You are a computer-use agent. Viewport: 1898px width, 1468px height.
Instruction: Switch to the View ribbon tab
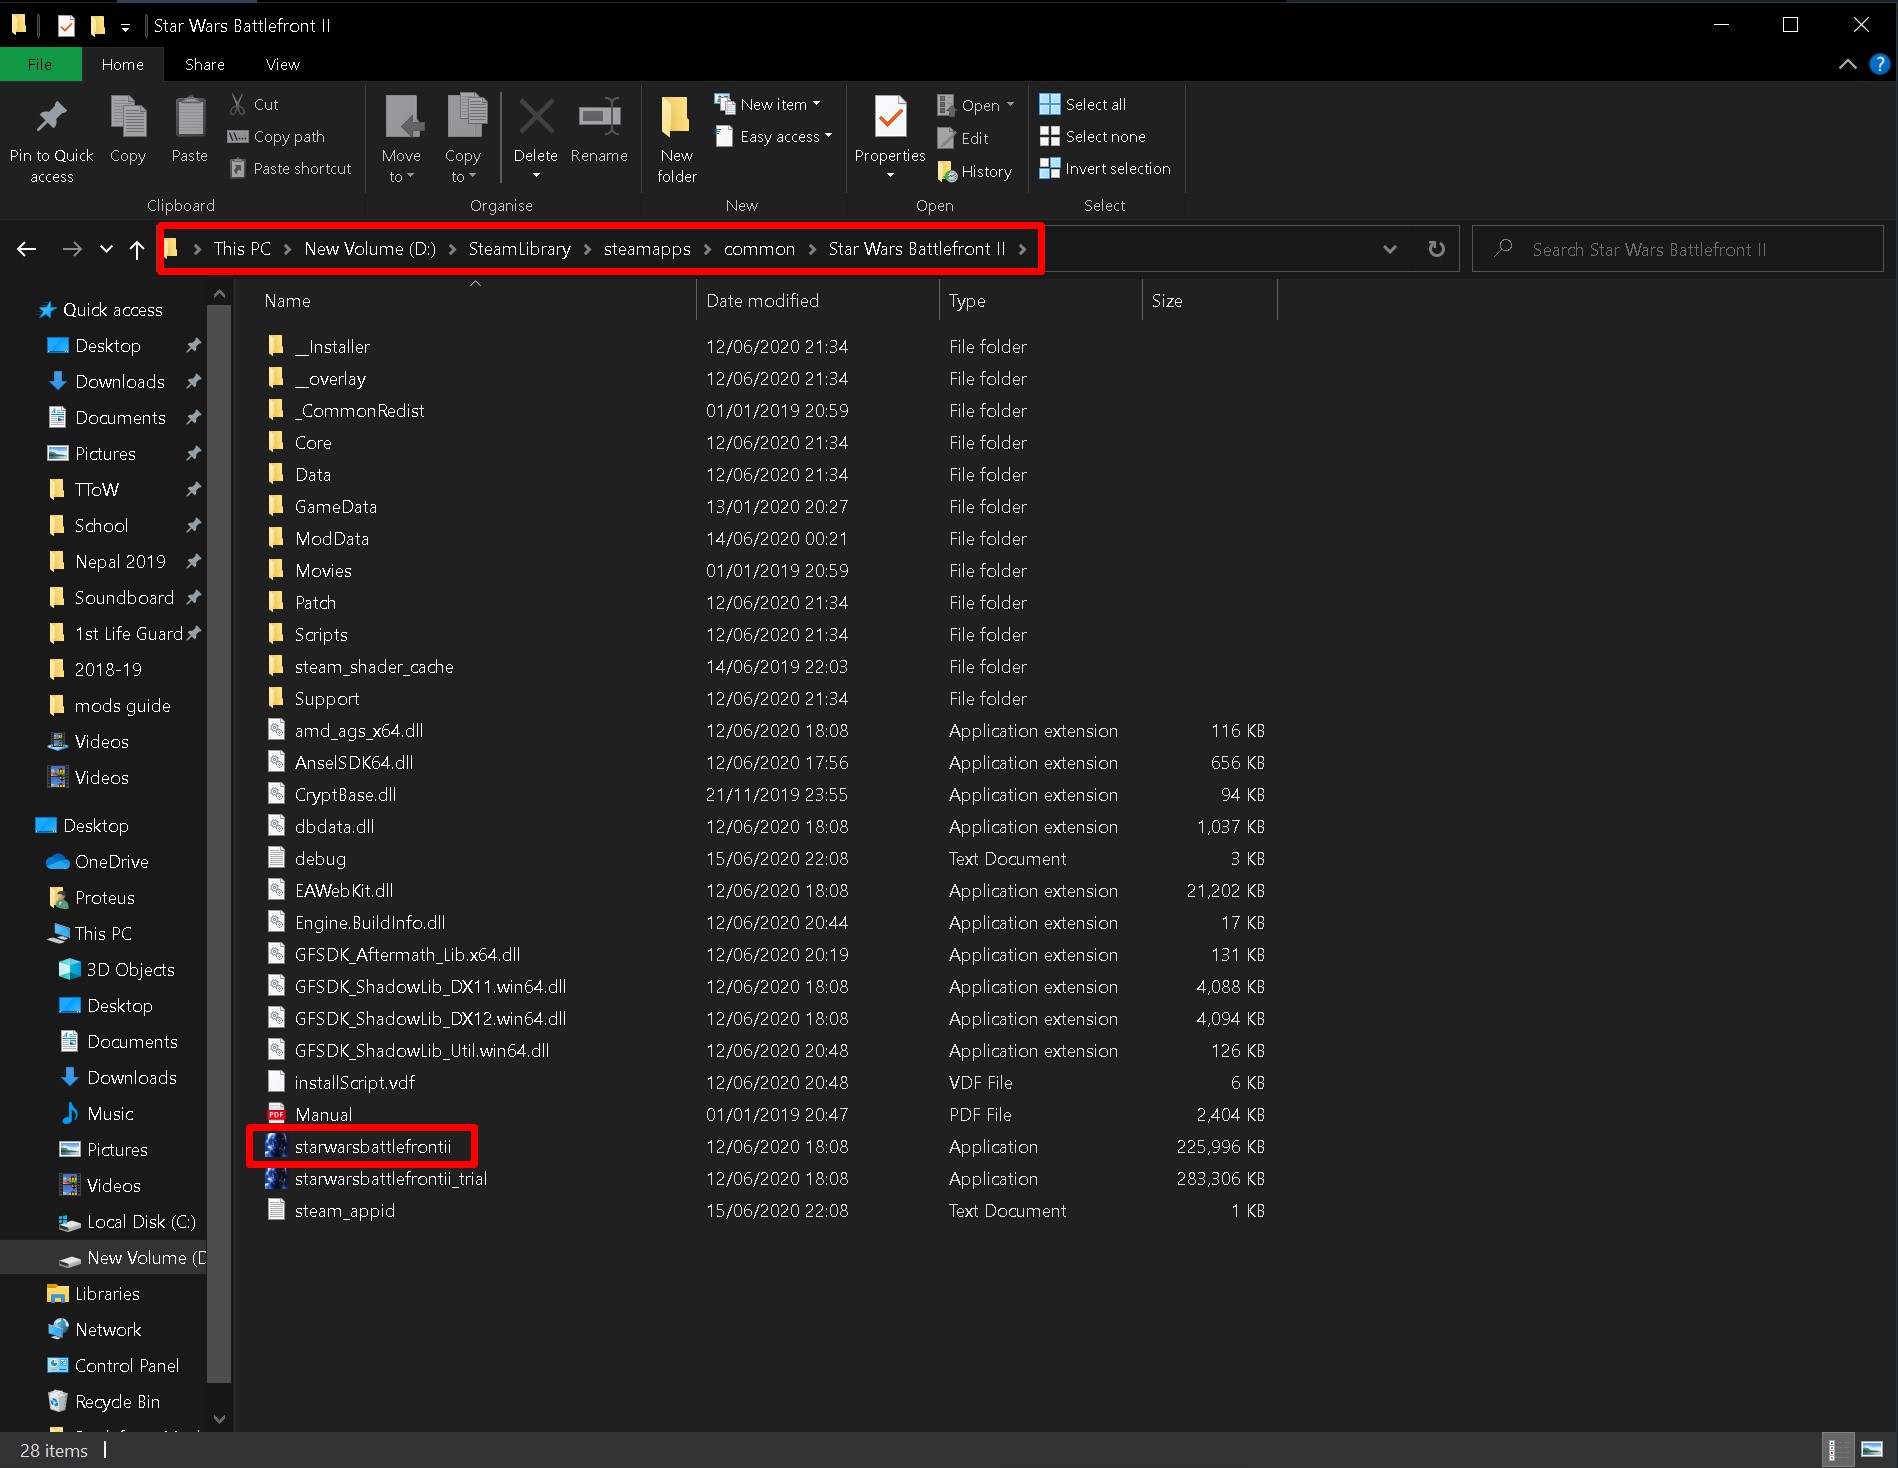click(x=283, y=64)
